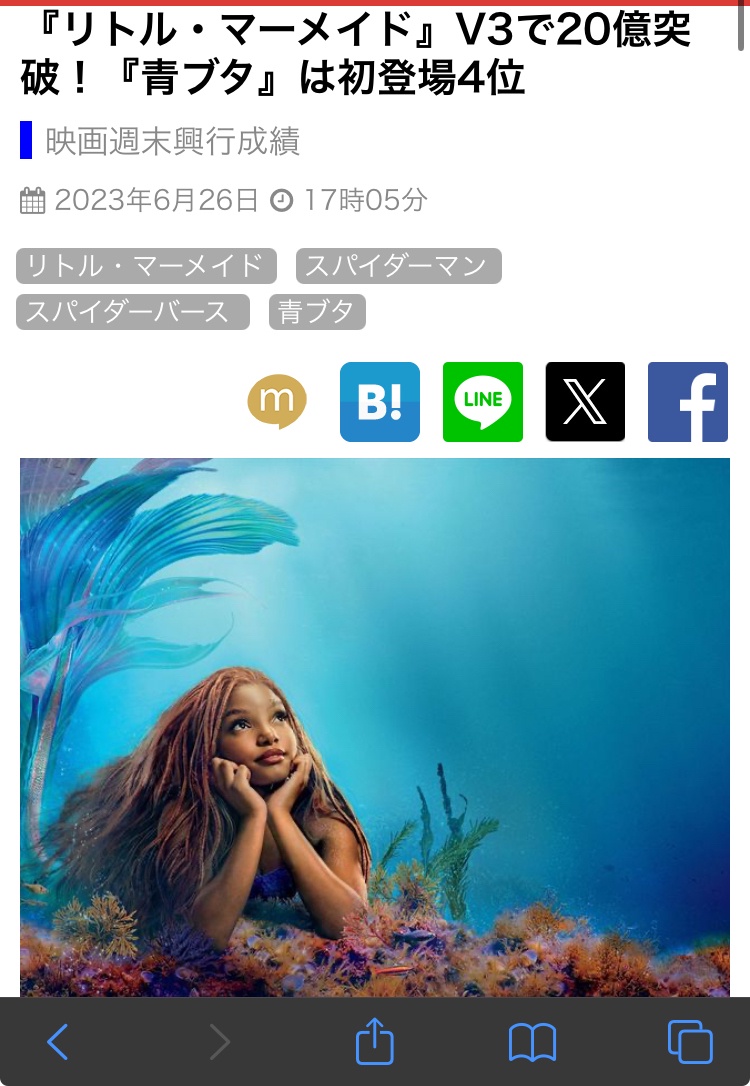Tap the article headline text
750x1086 pixels.
pos(356,53)
